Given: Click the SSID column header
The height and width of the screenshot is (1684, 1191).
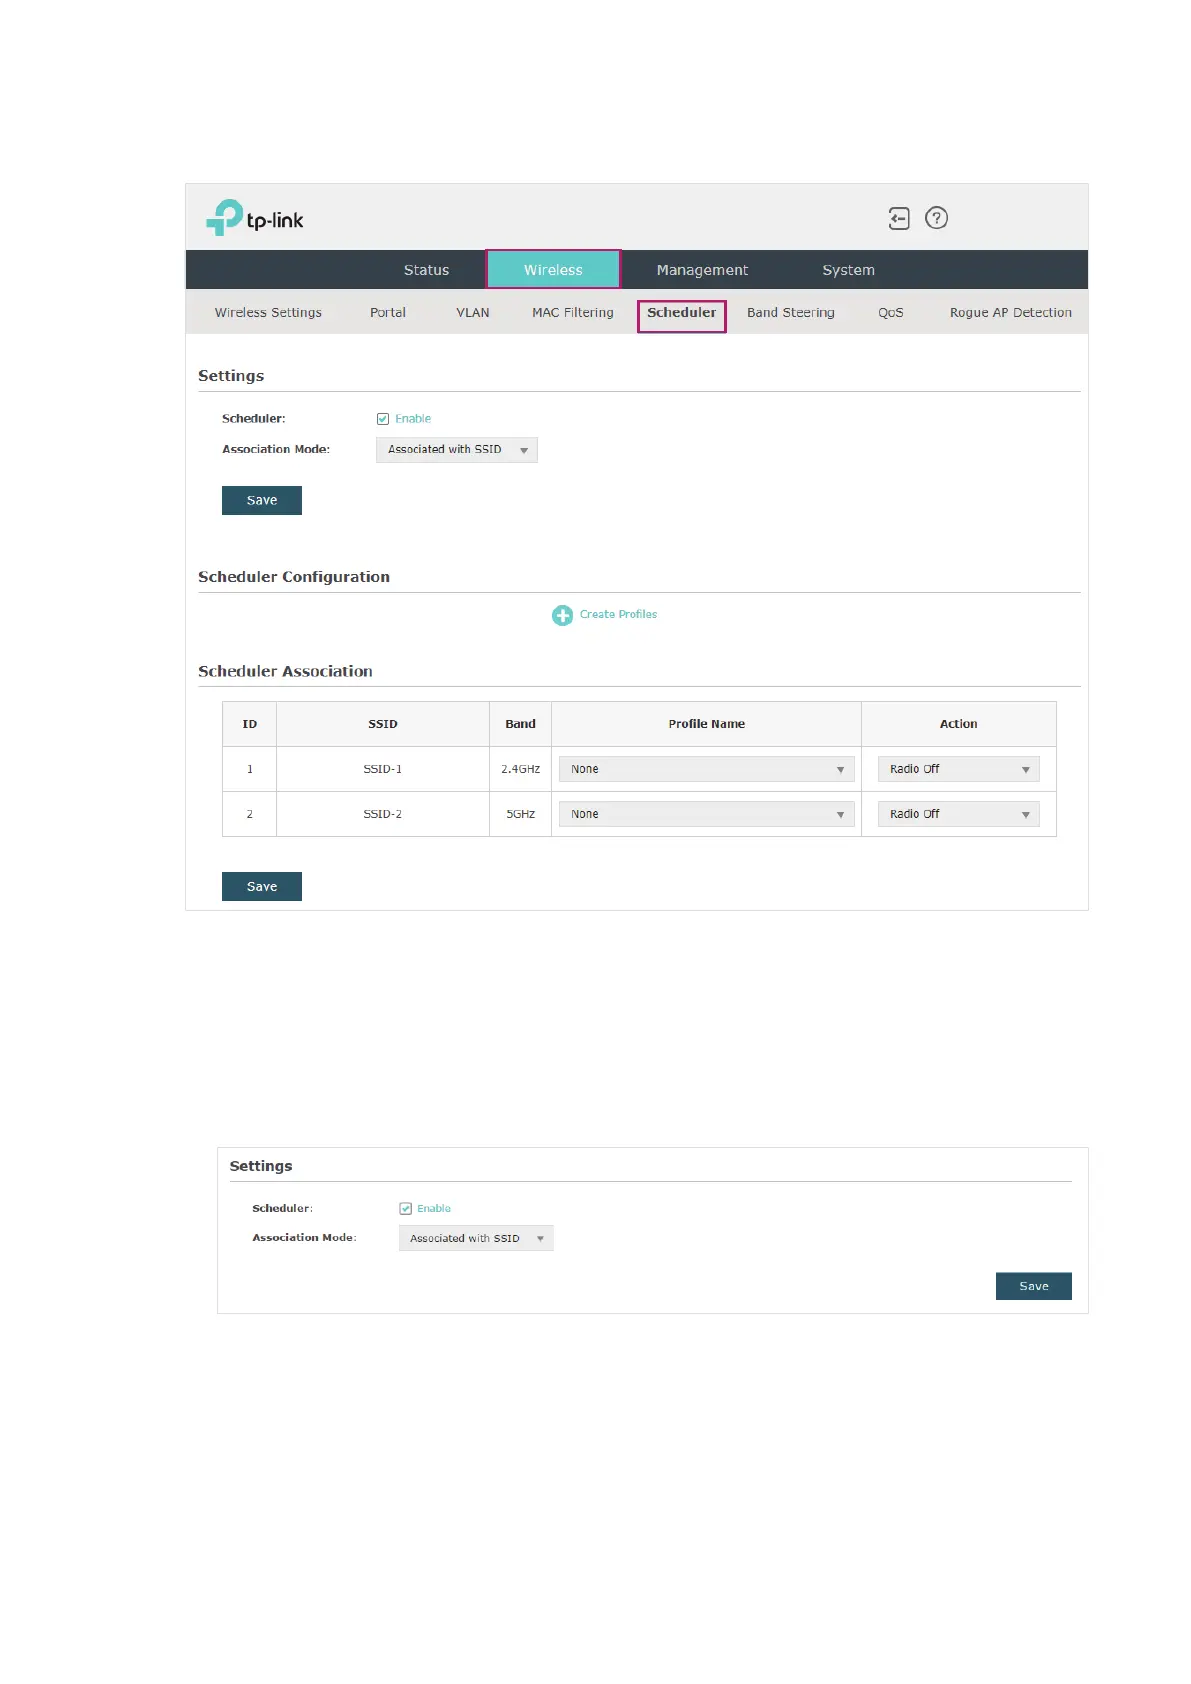Looking at the screenshot, I should tap(383, 724).
